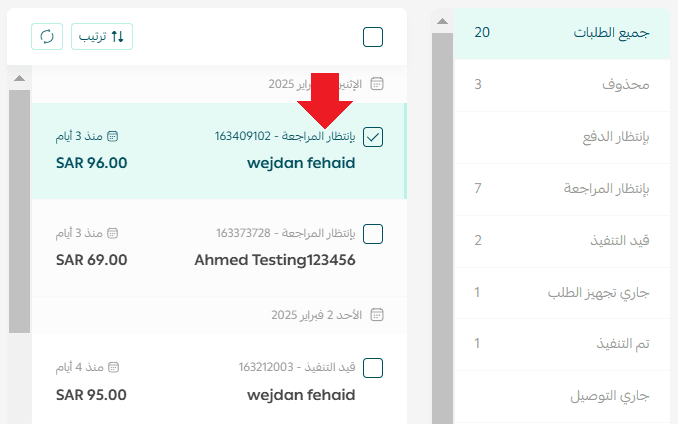The image size is (678, 424).
Task: Click calendar icon beside الأحد 2 فبراير 2025
Action: click(x=377, y=314)
